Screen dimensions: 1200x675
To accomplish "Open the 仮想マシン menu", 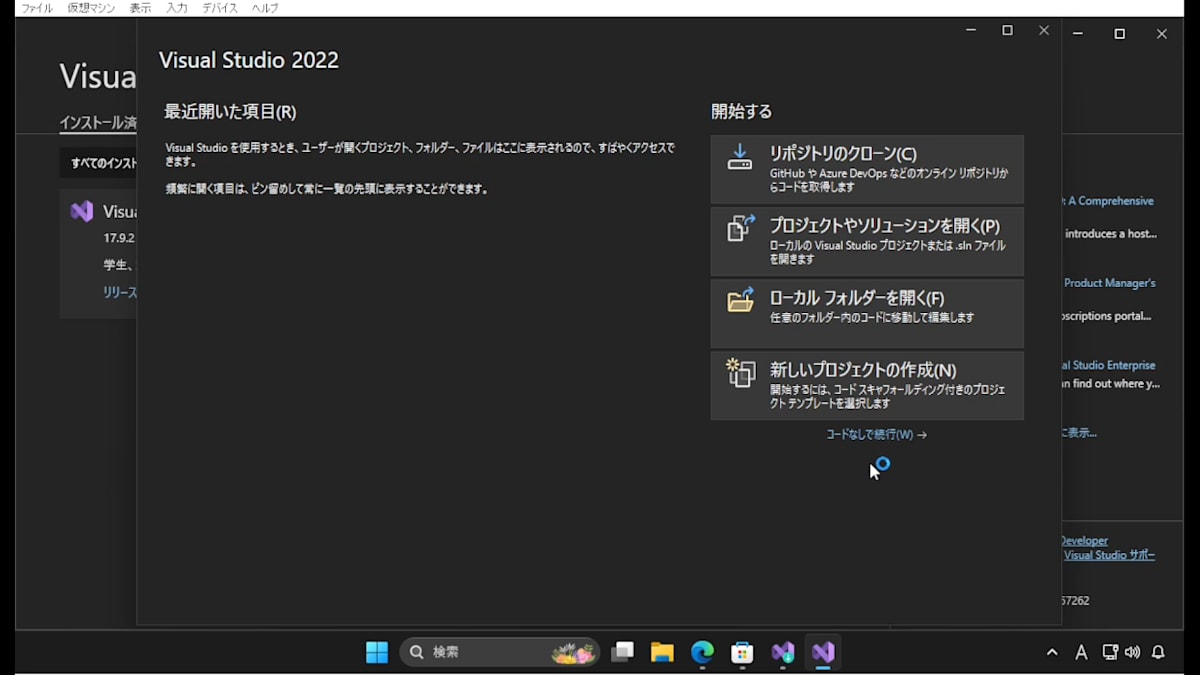I will 91,8.
